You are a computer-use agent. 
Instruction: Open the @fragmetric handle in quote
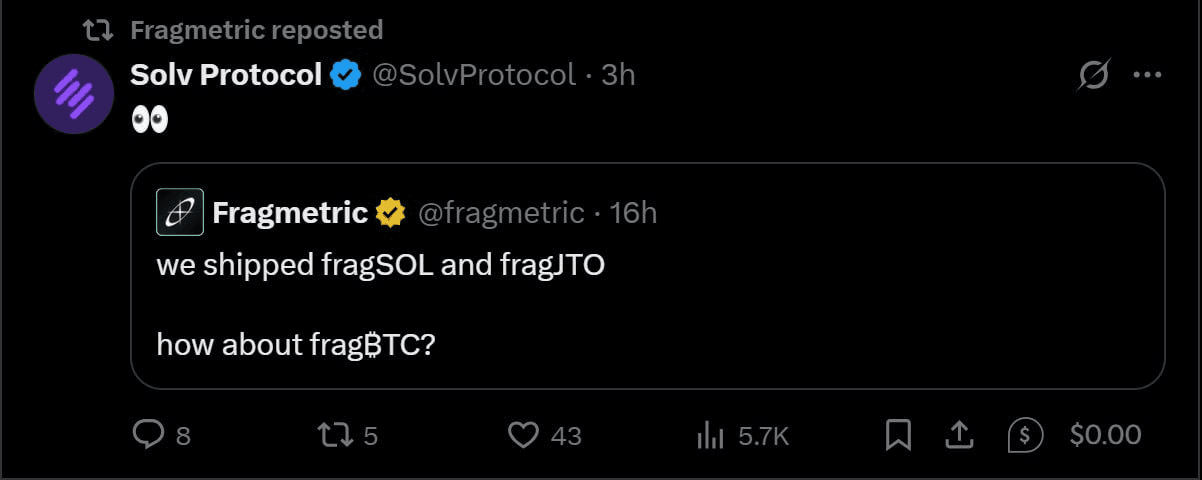pos(500,213)
